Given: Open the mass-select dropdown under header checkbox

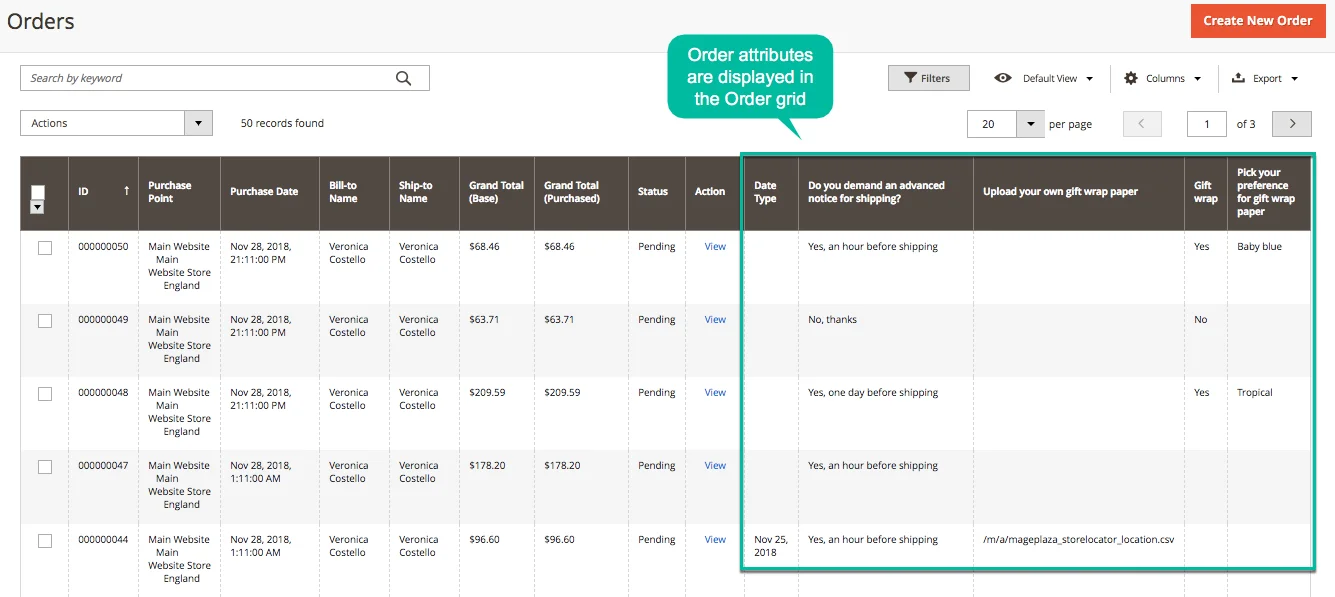Looking at the screenshot, I should click(x=38, y=207).
